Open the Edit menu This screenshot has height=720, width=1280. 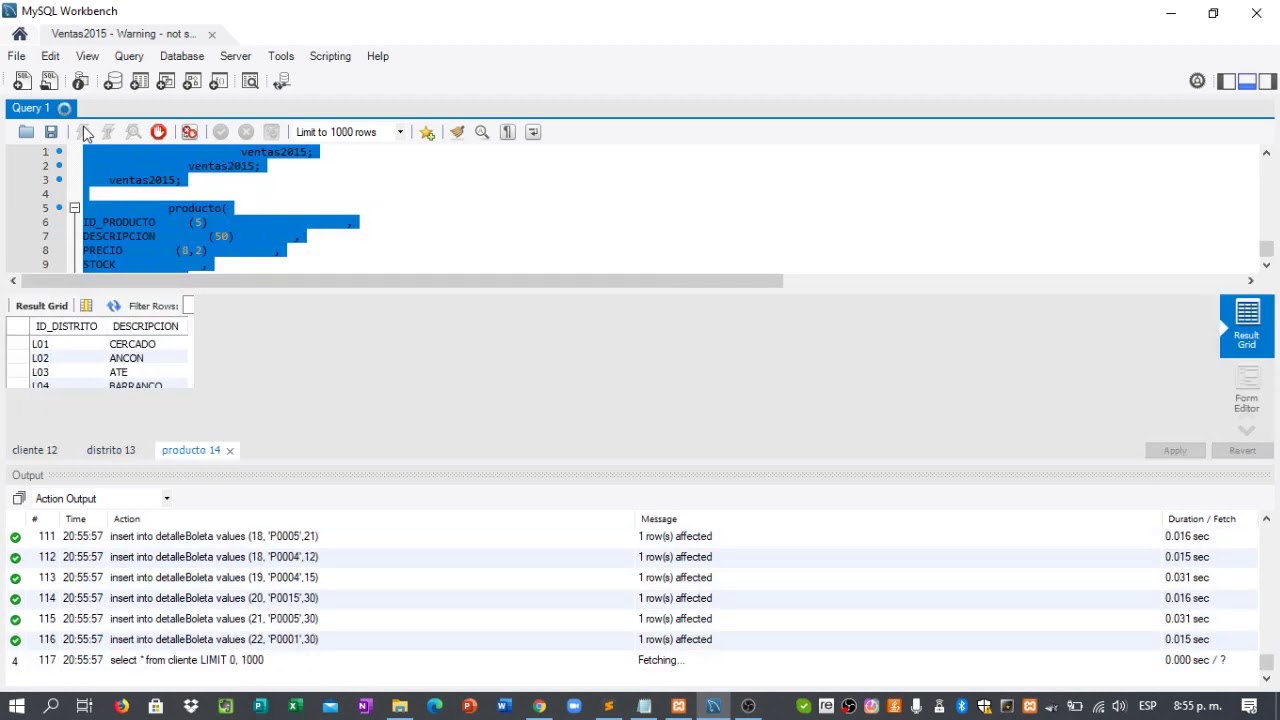click(50, 56)
